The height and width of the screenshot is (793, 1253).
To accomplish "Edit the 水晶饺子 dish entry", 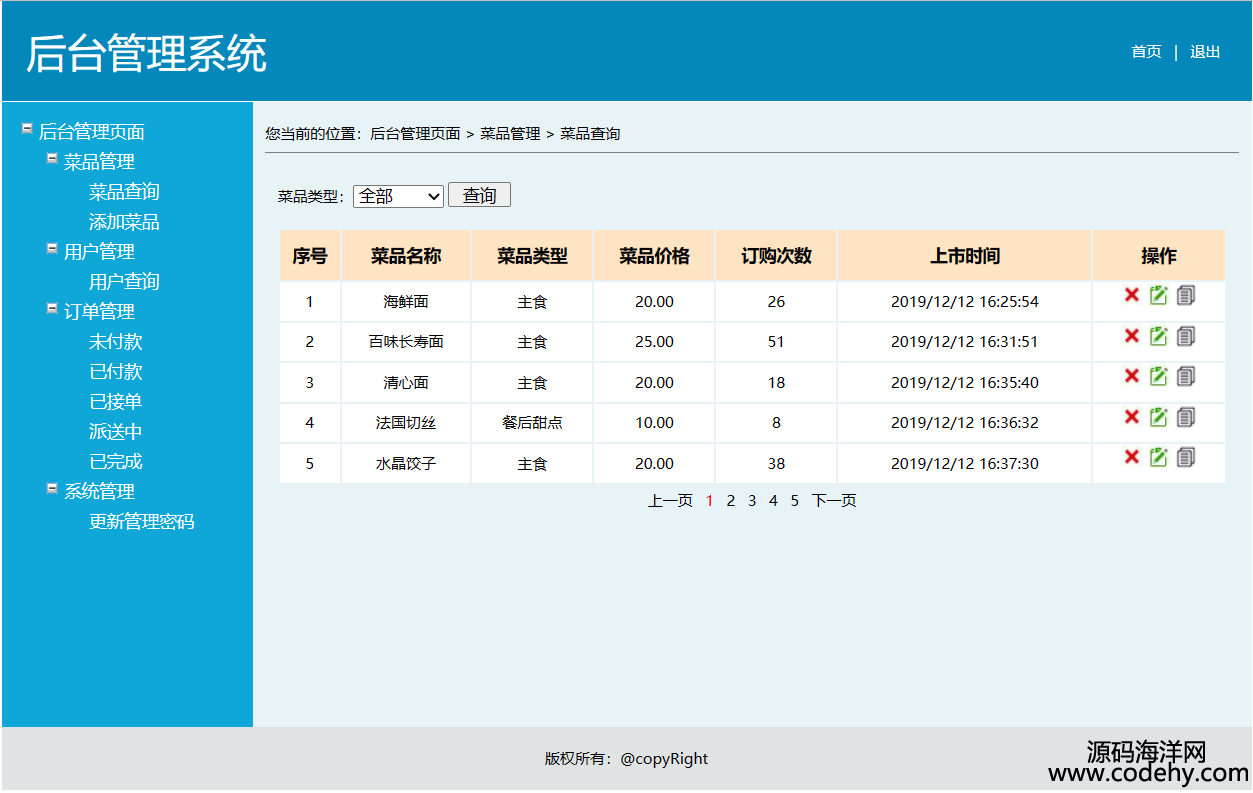I will (1159, 457).
